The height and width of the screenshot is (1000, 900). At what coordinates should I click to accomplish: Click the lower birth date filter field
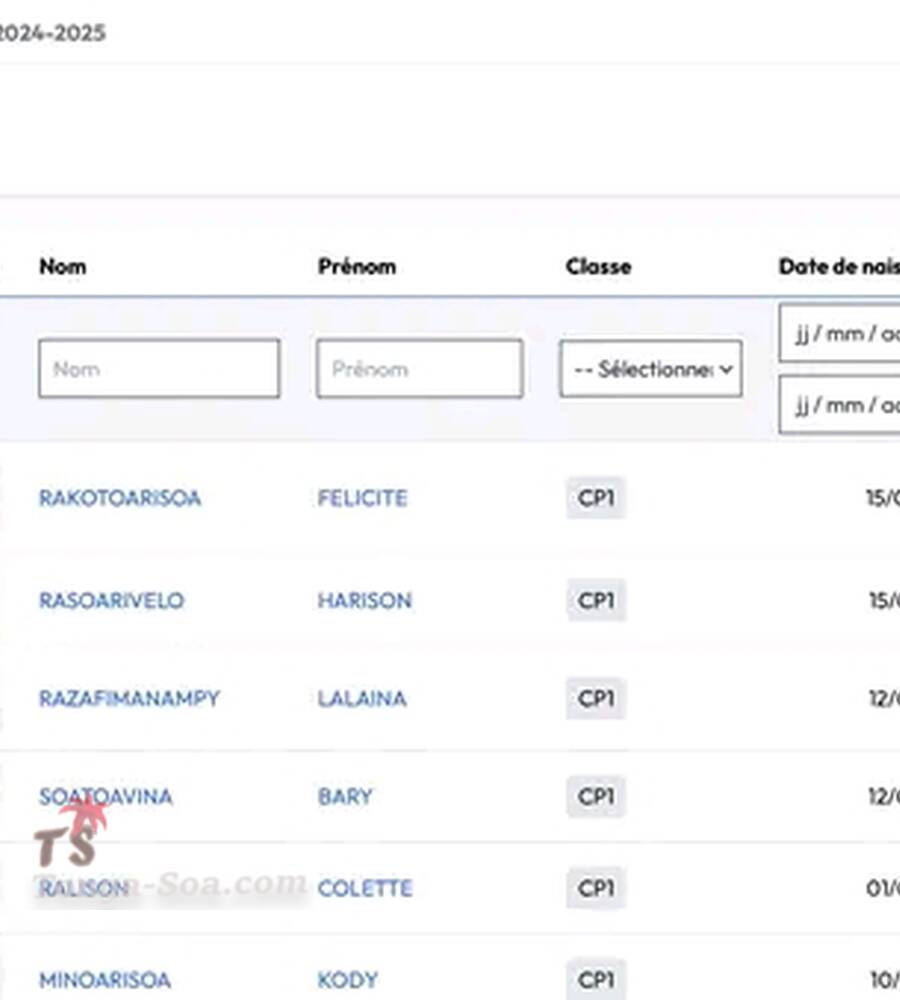(840, 405)
